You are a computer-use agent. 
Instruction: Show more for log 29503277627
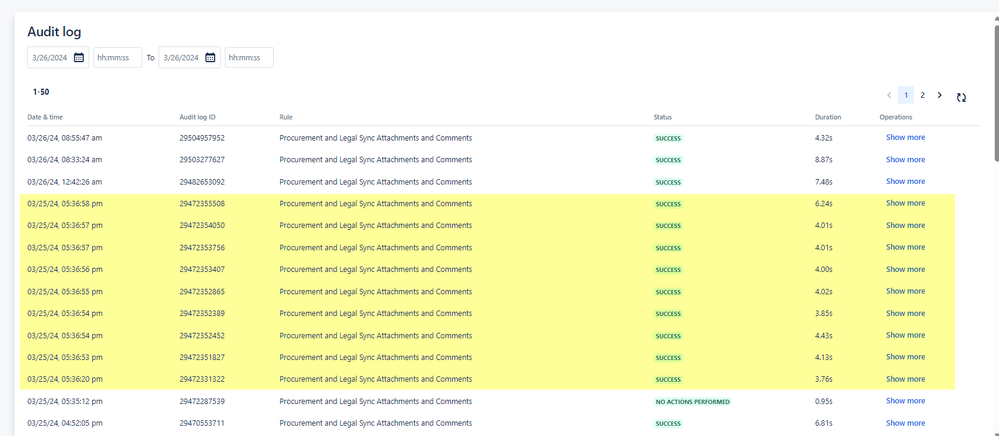(x=905, y=159)
